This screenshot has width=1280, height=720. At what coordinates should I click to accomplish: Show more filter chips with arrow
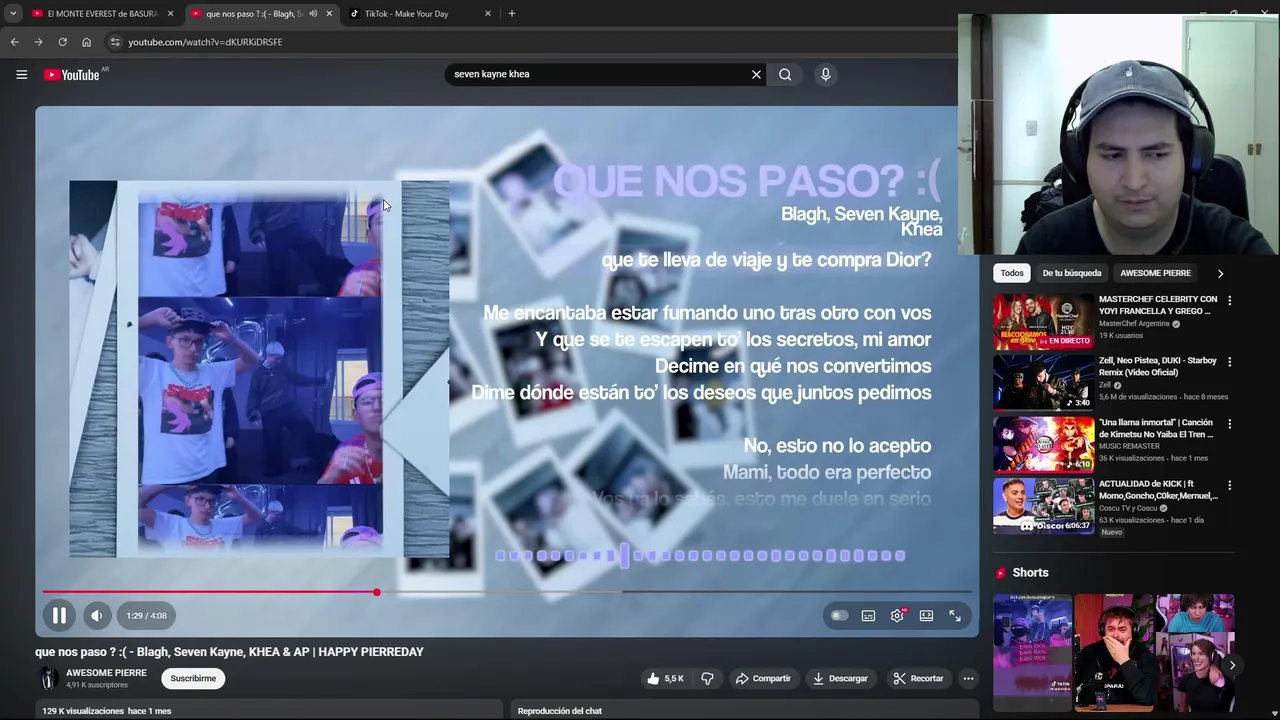(x=1220, y=273)
